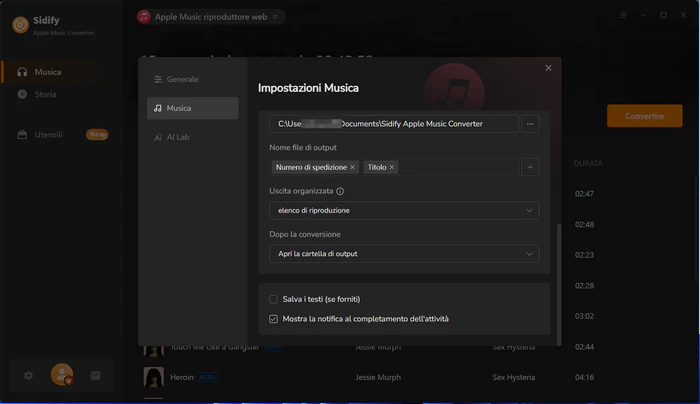Select the Heroin track title
Viewport: 700px width, 404px height.
pos(182,378)
